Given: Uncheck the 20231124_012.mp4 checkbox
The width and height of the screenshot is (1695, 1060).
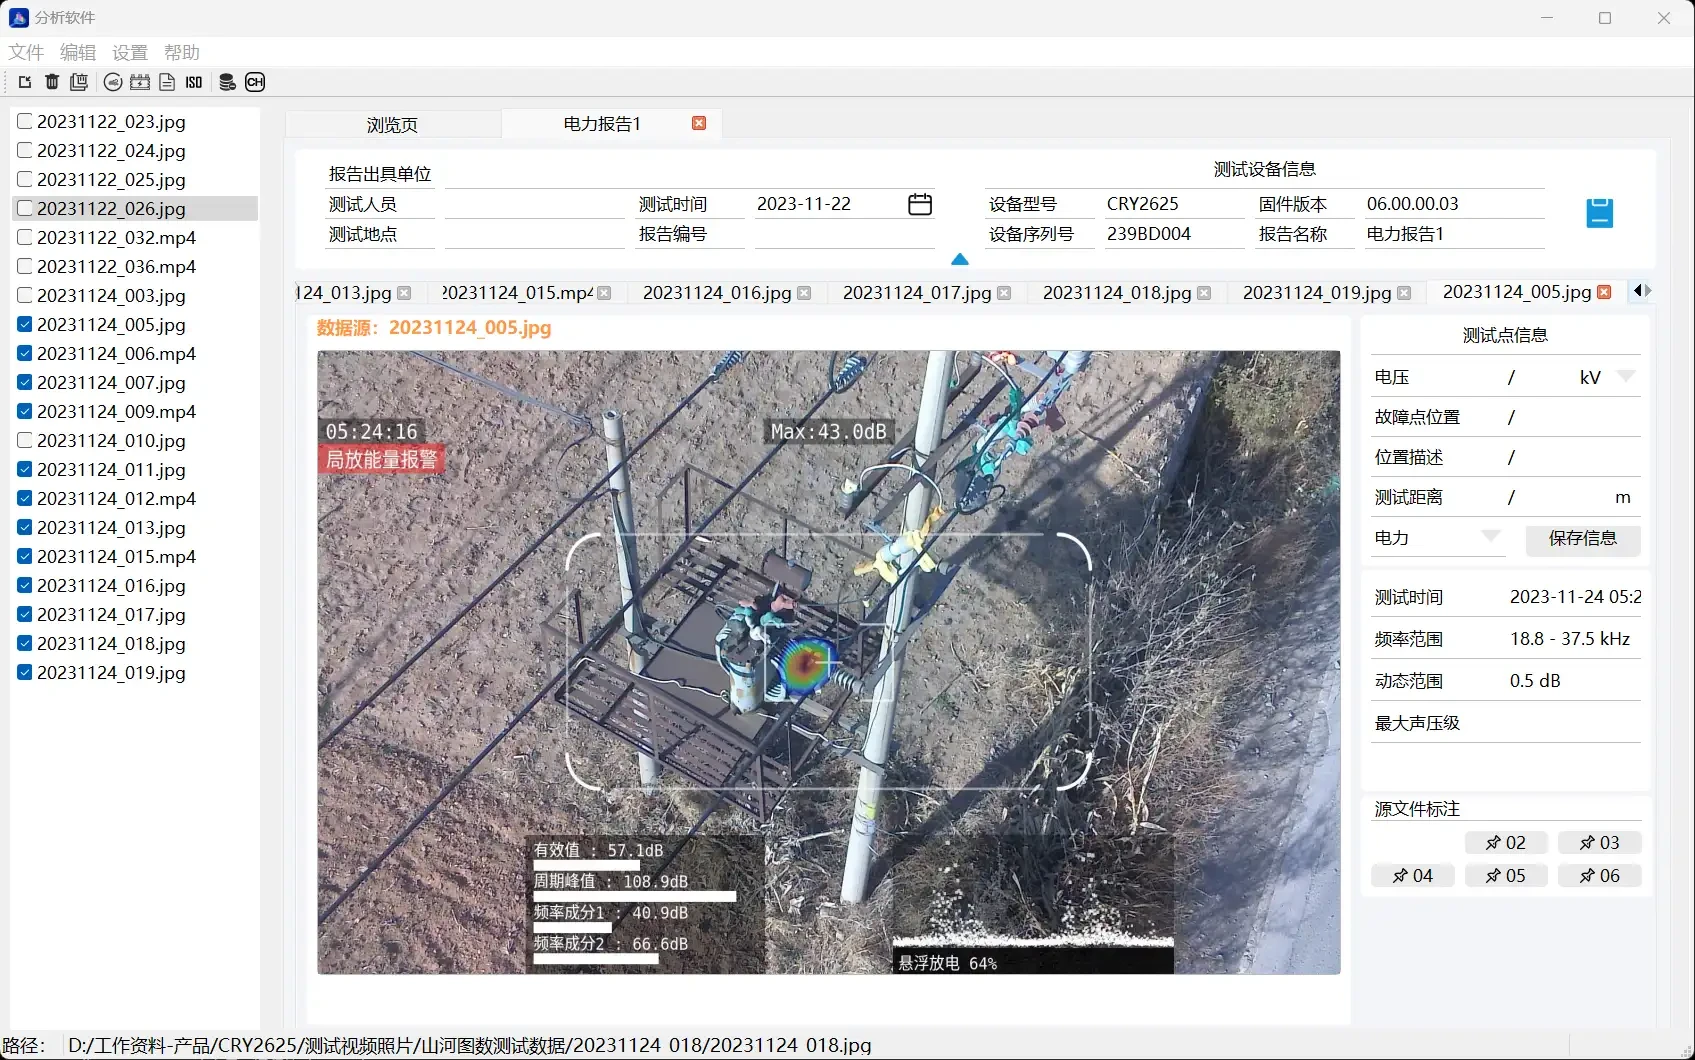Looking at the screenshot, I should (x=24, y=498).
